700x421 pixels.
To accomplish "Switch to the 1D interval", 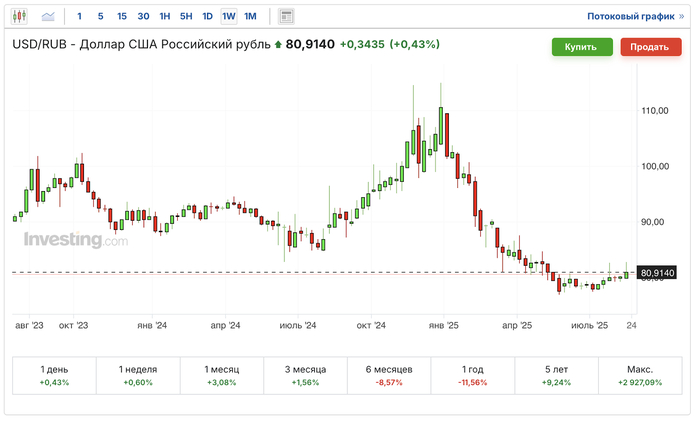I will 207,16.
